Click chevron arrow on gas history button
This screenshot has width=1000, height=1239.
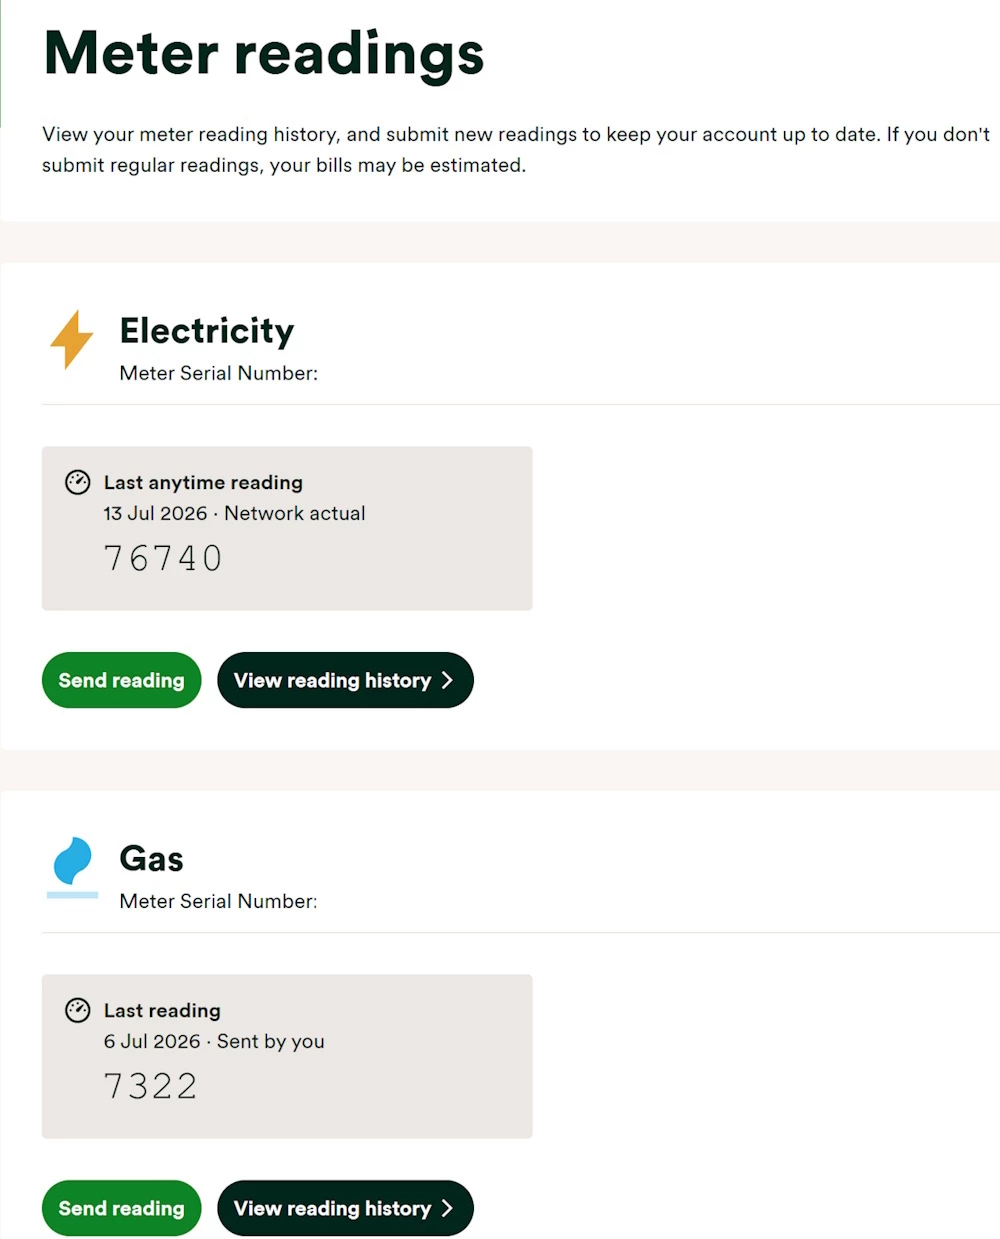point(447,1208)
